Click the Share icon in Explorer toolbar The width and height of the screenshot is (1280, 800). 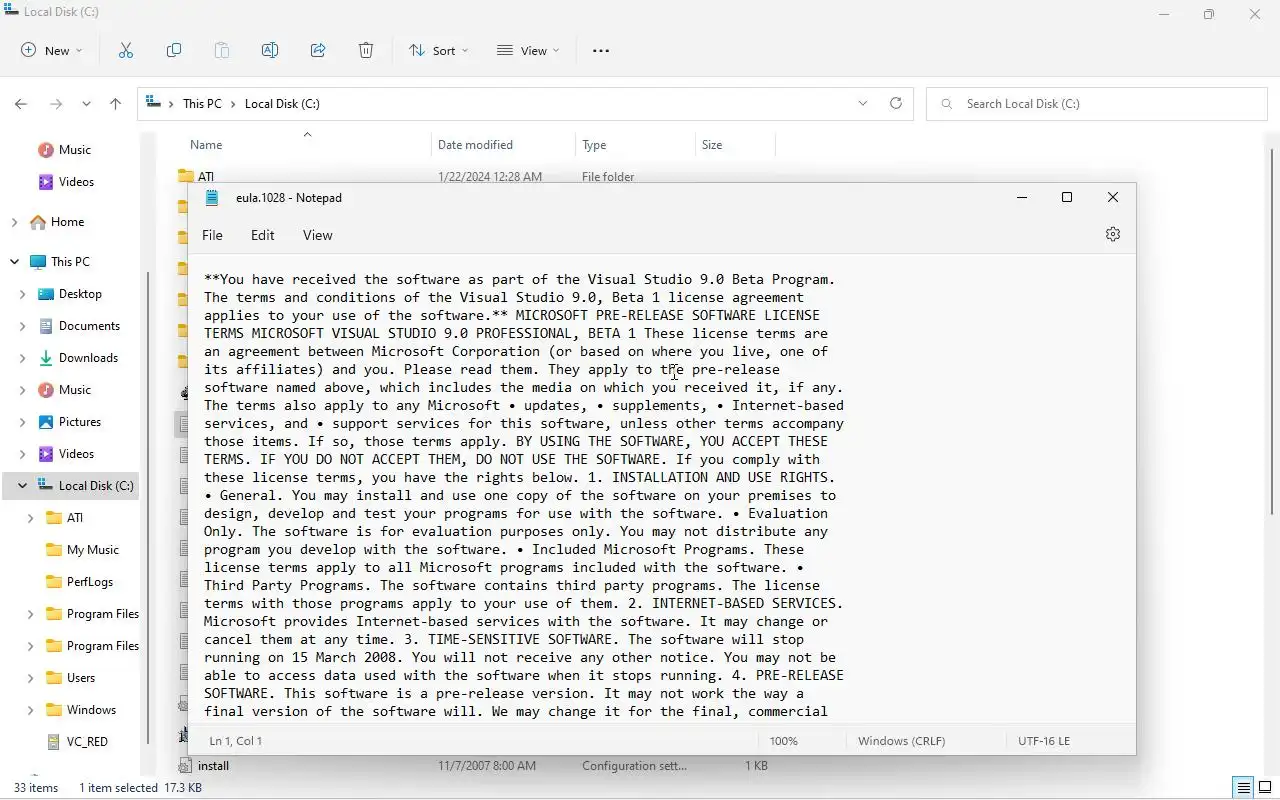tap(317, 50)
